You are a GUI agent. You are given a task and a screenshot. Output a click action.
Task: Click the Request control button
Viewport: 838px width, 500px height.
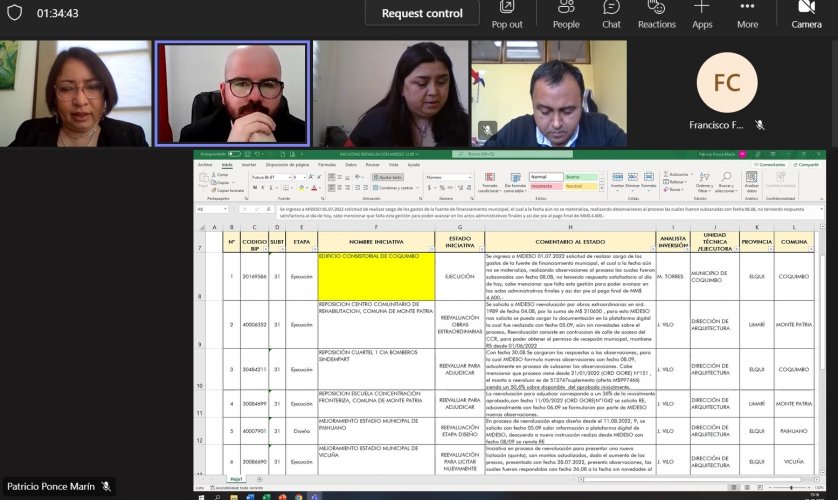(422, 14)
